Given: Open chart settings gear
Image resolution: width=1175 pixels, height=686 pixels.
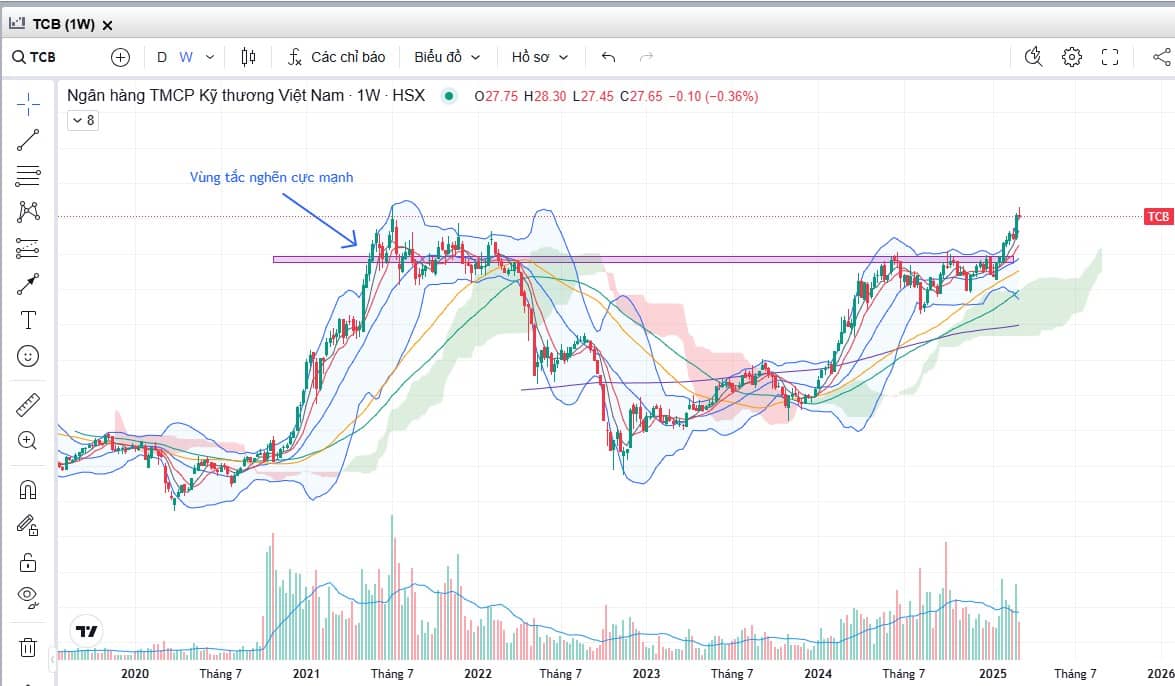Looking at the screenshot, I should click(1072, 57).
